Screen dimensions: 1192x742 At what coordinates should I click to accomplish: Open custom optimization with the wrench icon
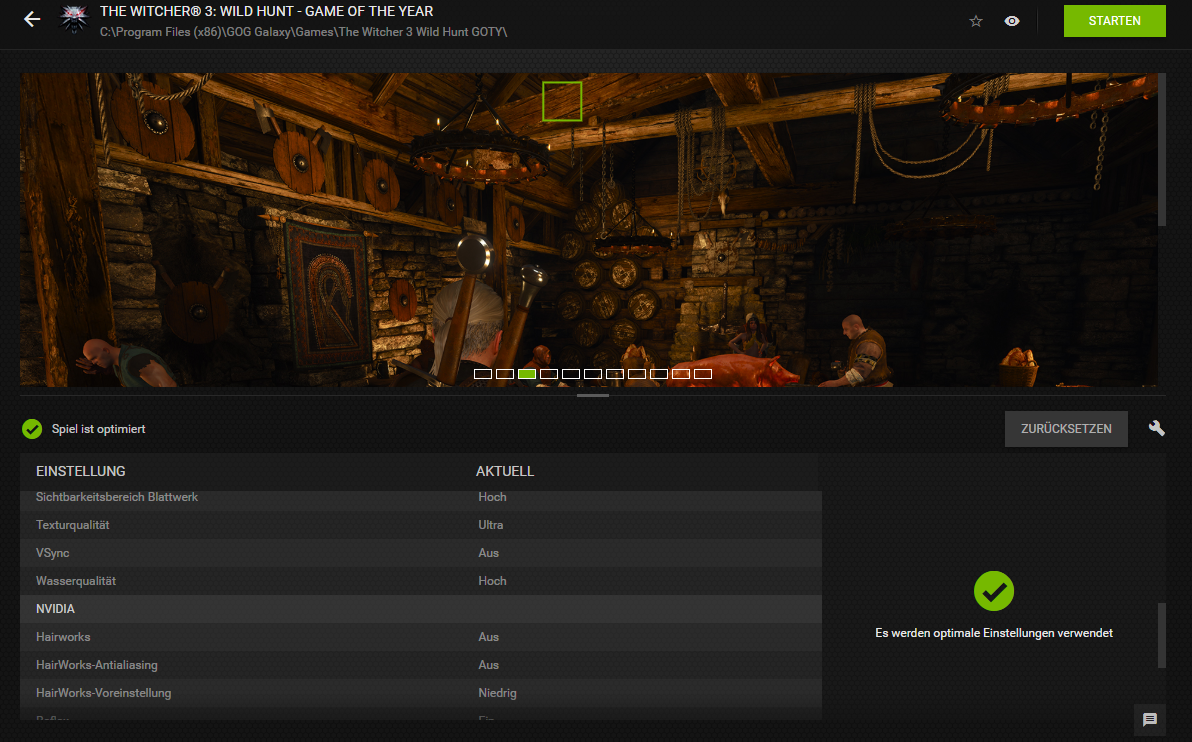pos(1156,428)
